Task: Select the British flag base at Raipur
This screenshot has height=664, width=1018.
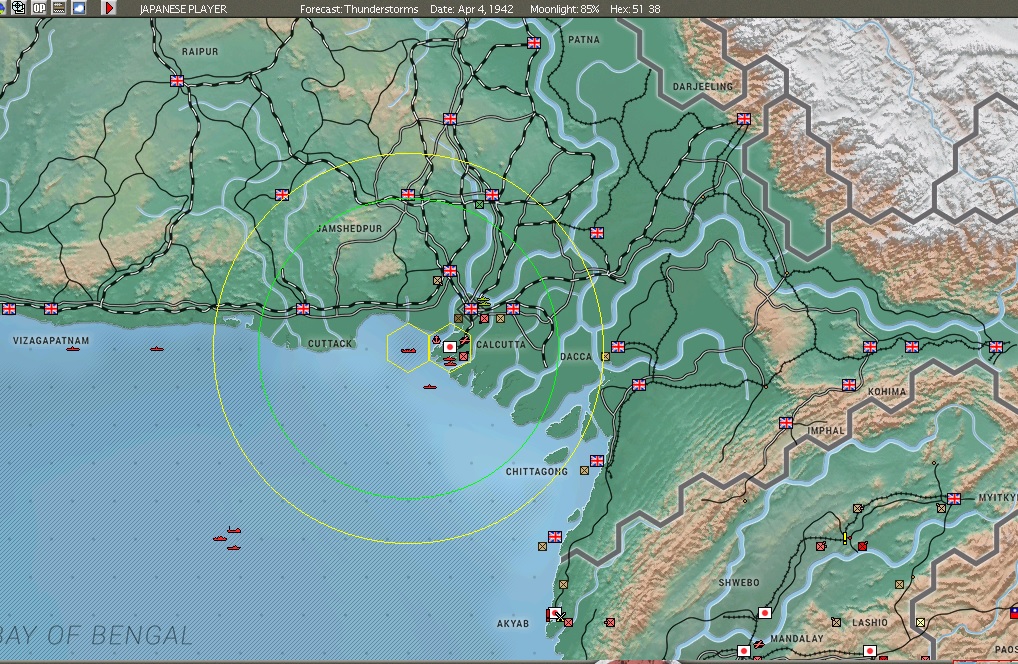Action: (x=177, y=80)
